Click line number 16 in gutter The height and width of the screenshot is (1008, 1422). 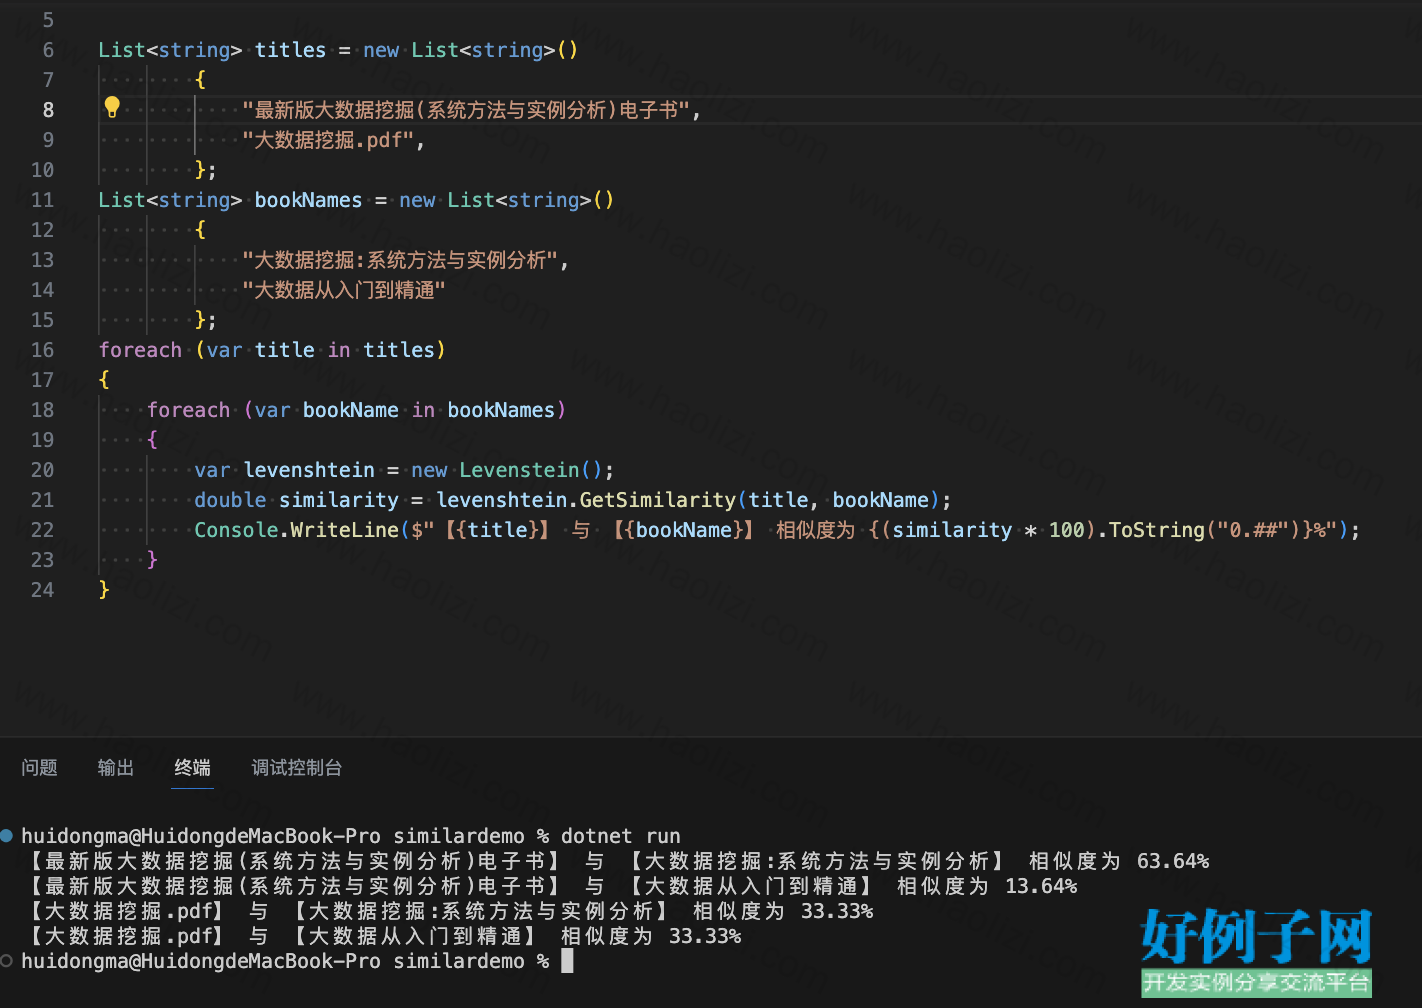click(x=42, y=350)
